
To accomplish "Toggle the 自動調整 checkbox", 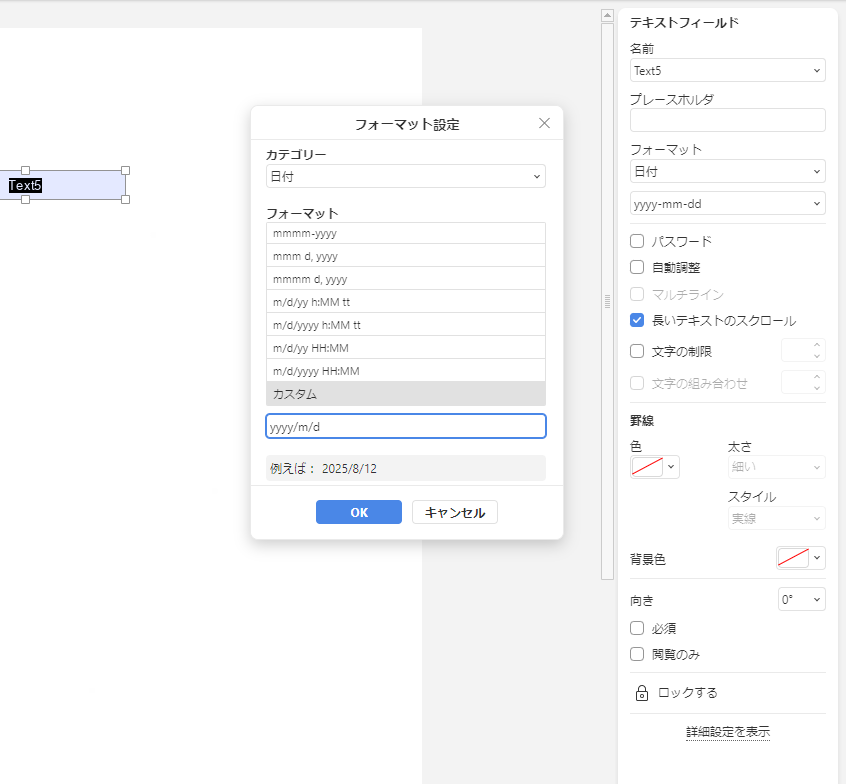I will tap(637, 267).
